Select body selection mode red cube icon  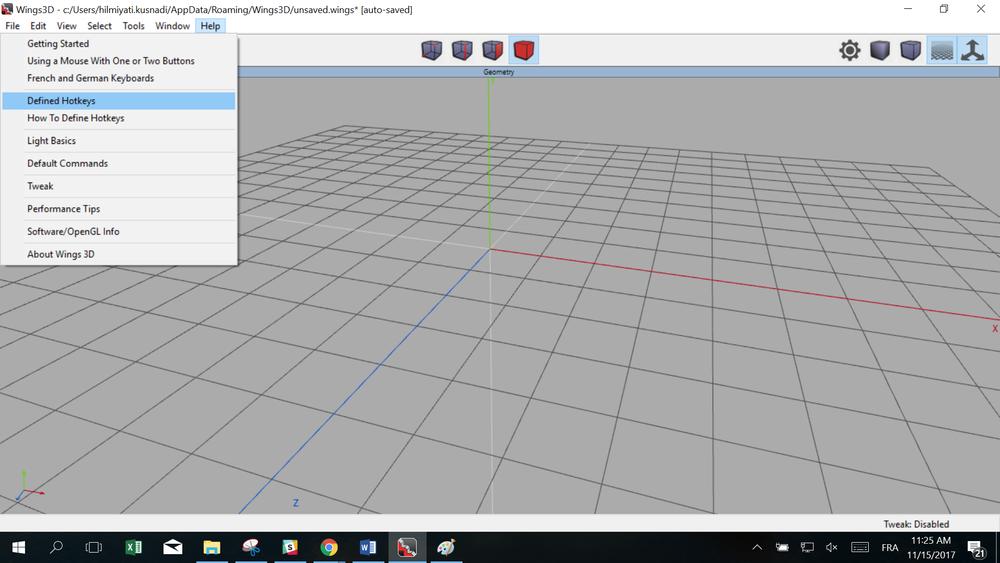click(x=524, y=50)
